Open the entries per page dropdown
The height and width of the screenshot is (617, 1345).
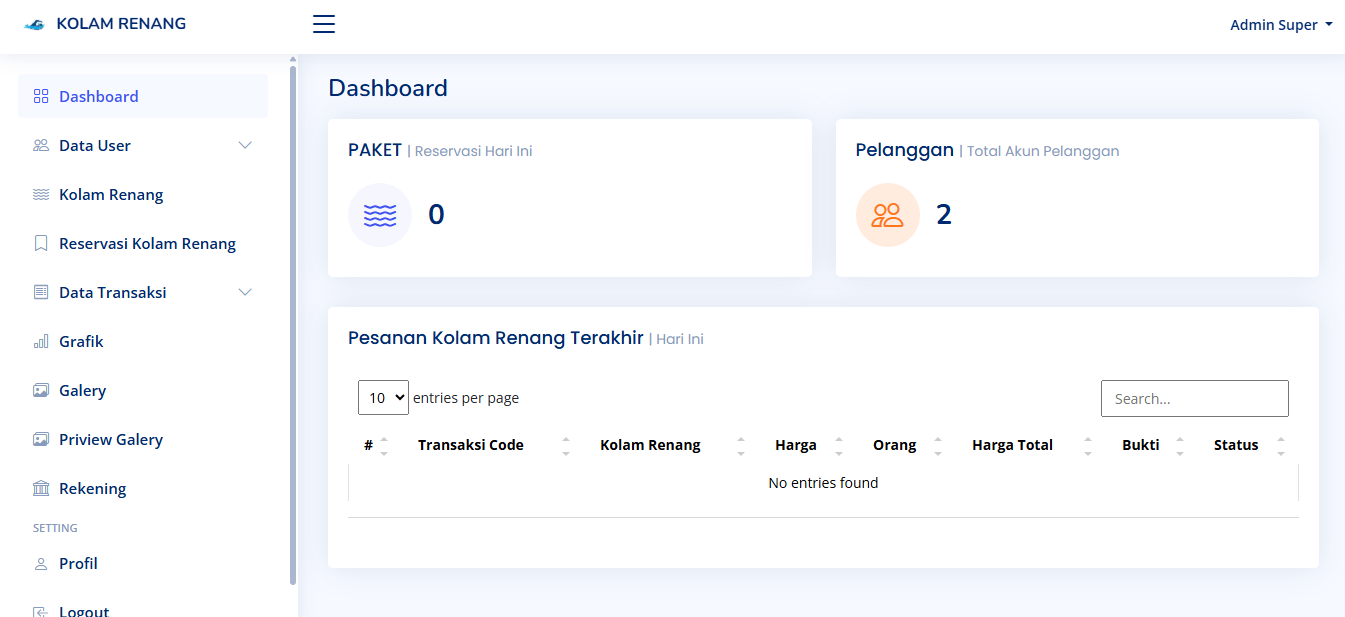pos(383,397)
